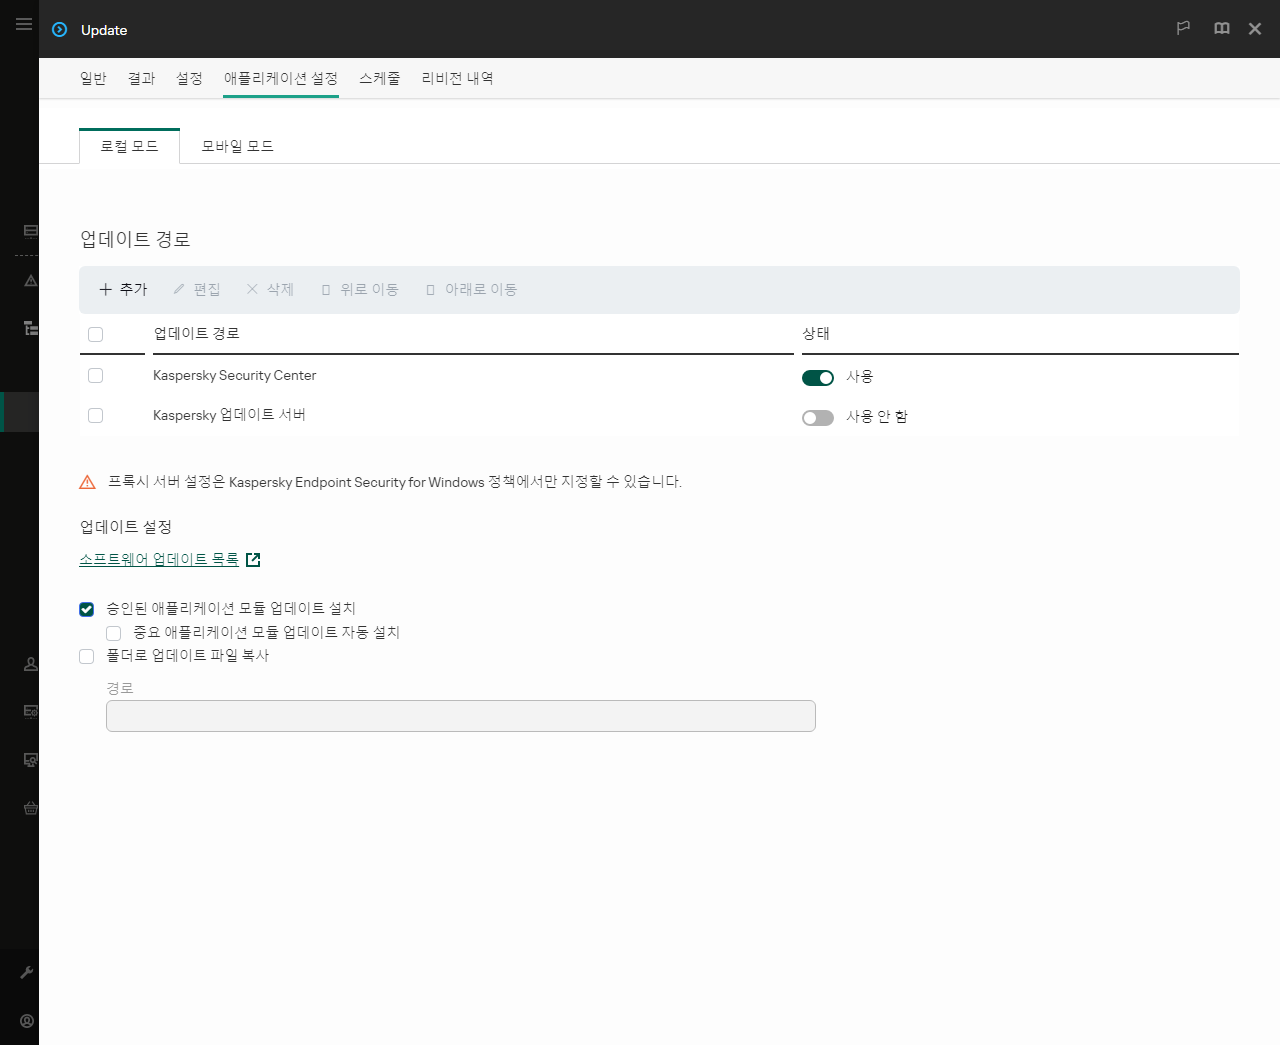The width and height of the screenshot is (1280, 1045).
Task: Enable 폴더로 업데이트 파일 복사
Action: click(x=86, y=656)
